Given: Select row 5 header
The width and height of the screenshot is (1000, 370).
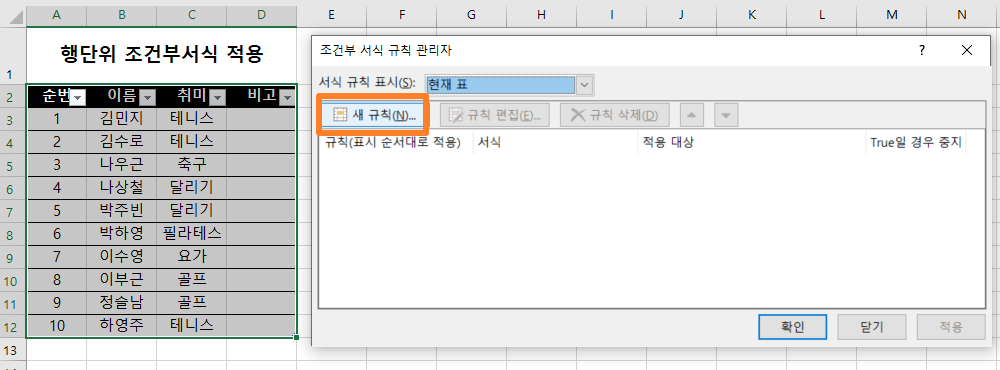Looking at the screenshot, I should click(13, 166).
